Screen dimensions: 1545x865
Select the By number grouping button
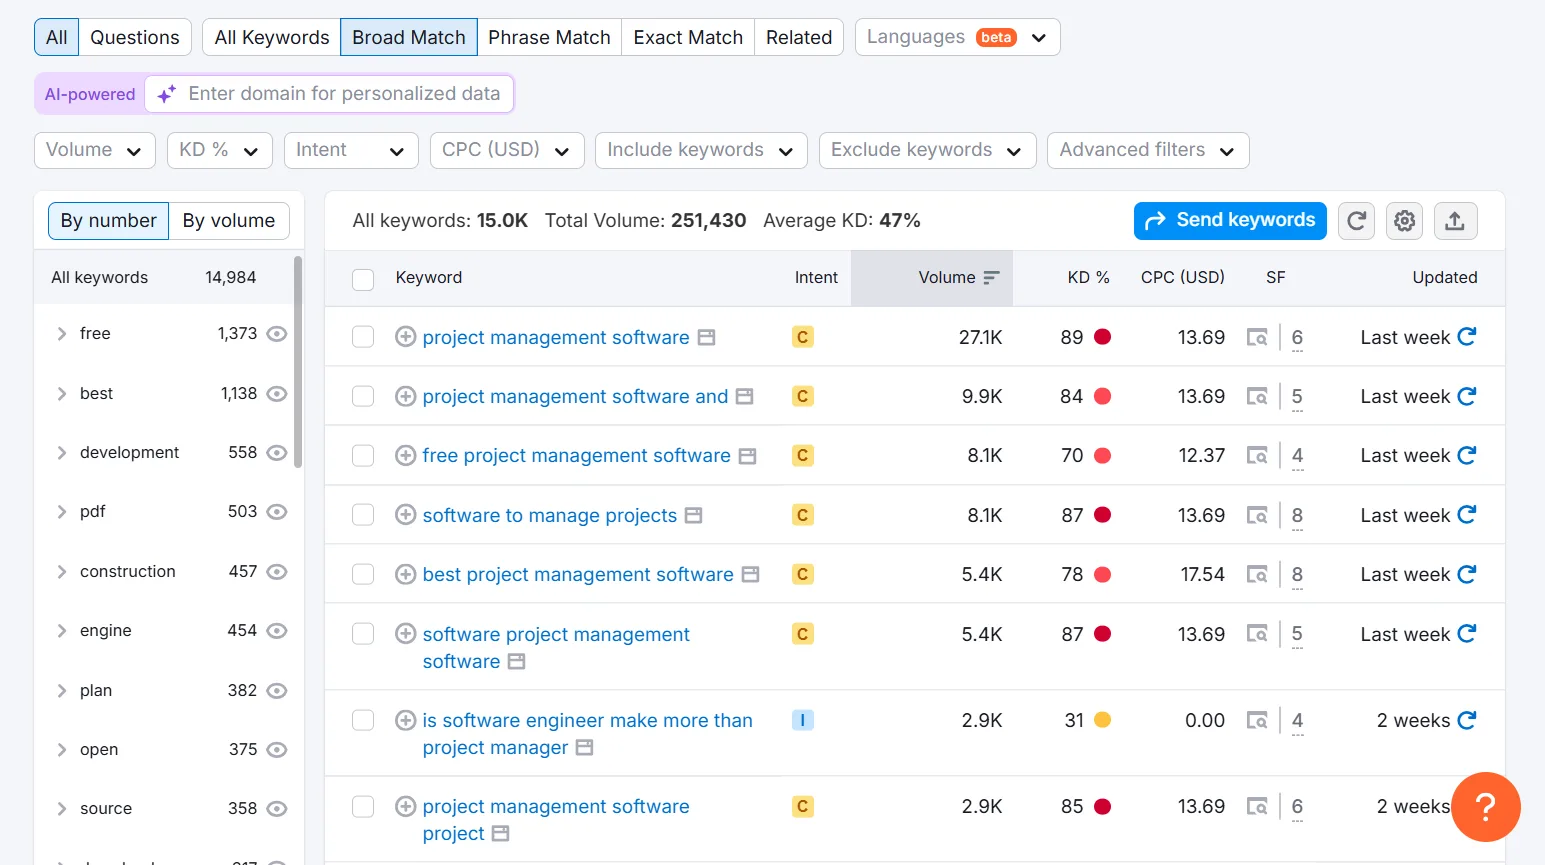(108, 221)
